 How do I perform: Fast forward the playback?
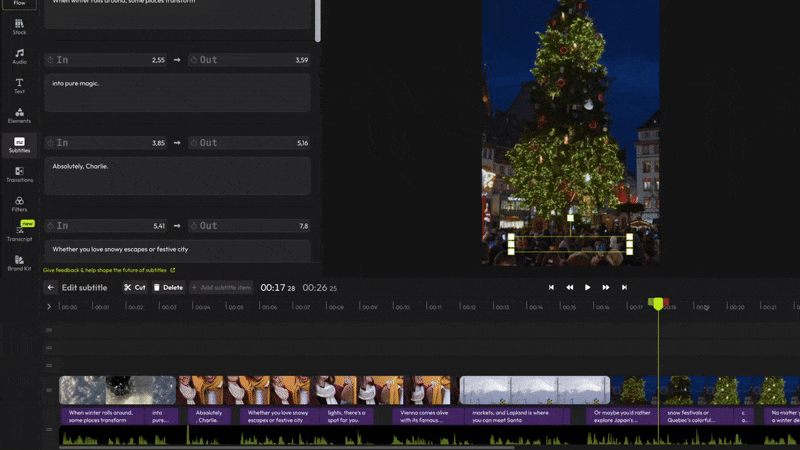[606, 288]
